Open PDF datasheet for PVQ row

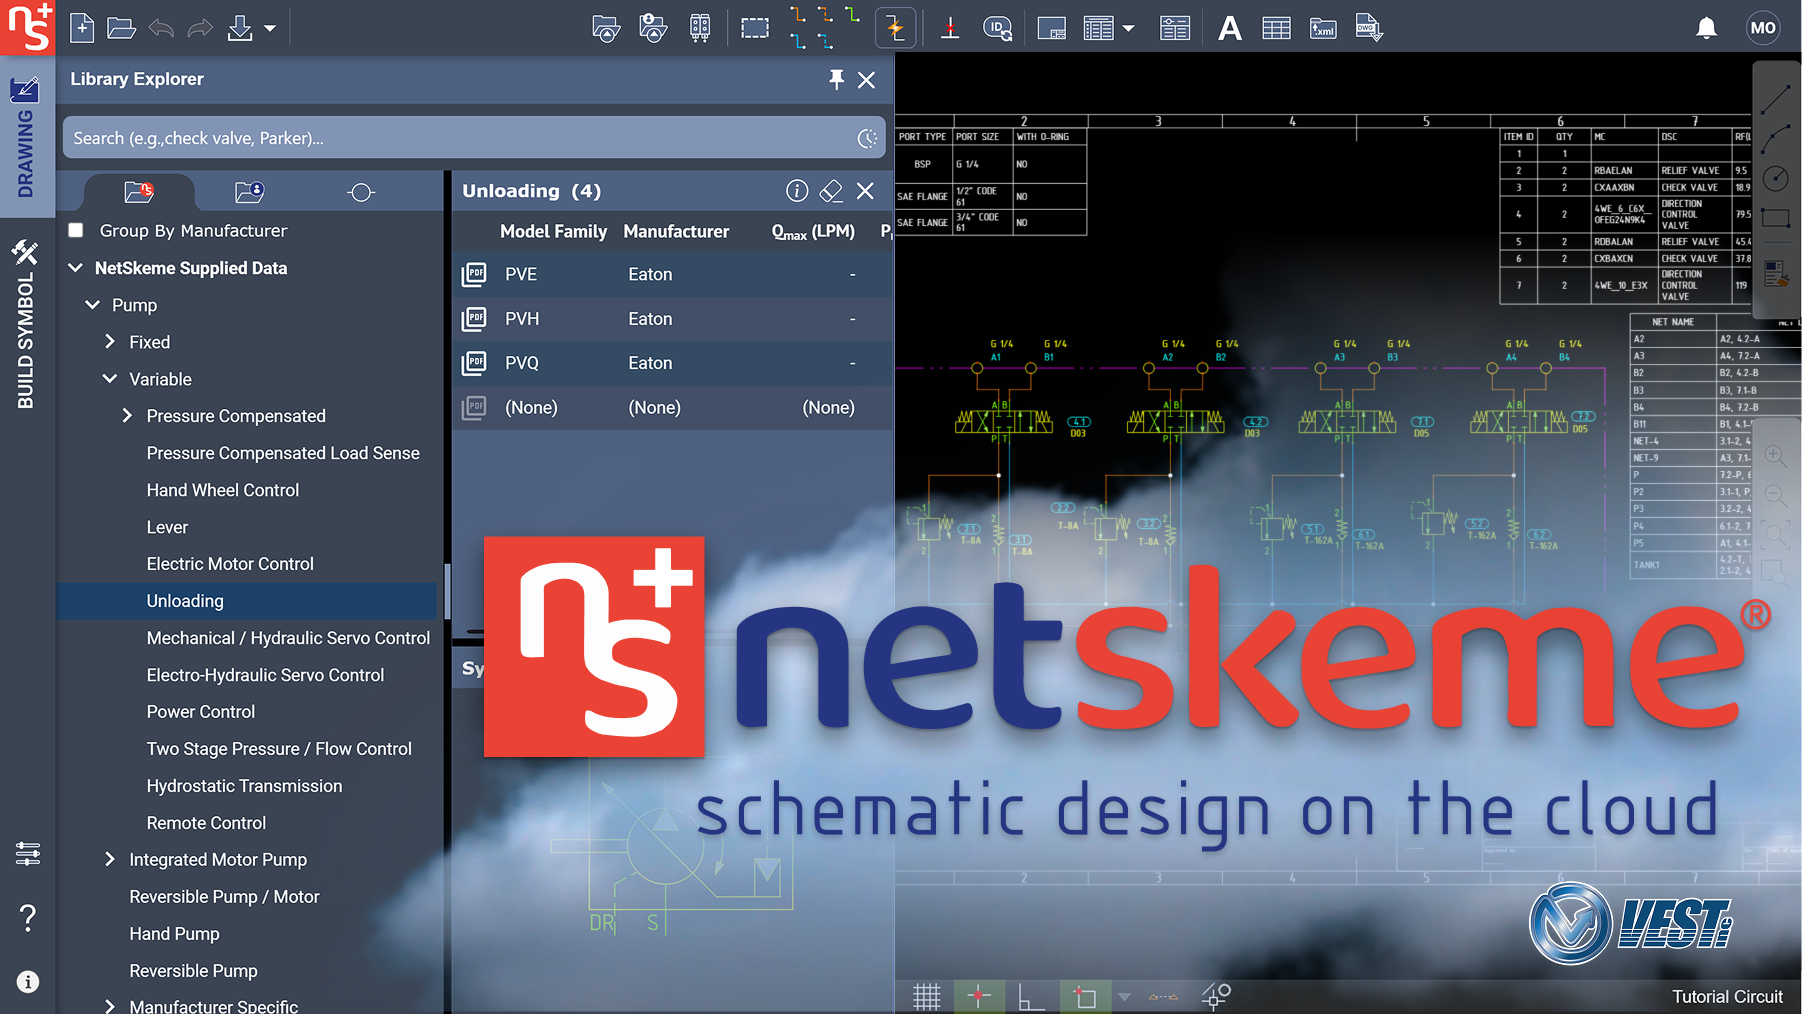pos(475,363)
